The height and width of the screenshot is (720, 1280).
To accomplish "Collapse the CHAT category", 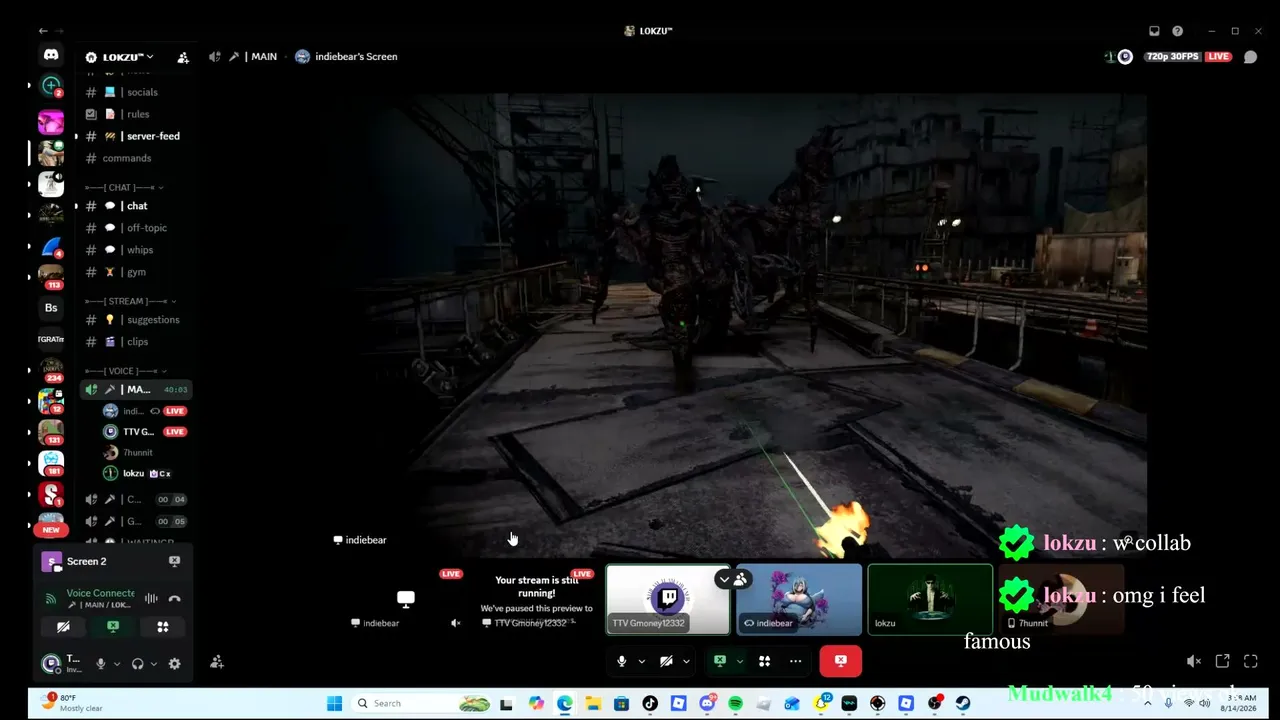I will pos(124,187).
